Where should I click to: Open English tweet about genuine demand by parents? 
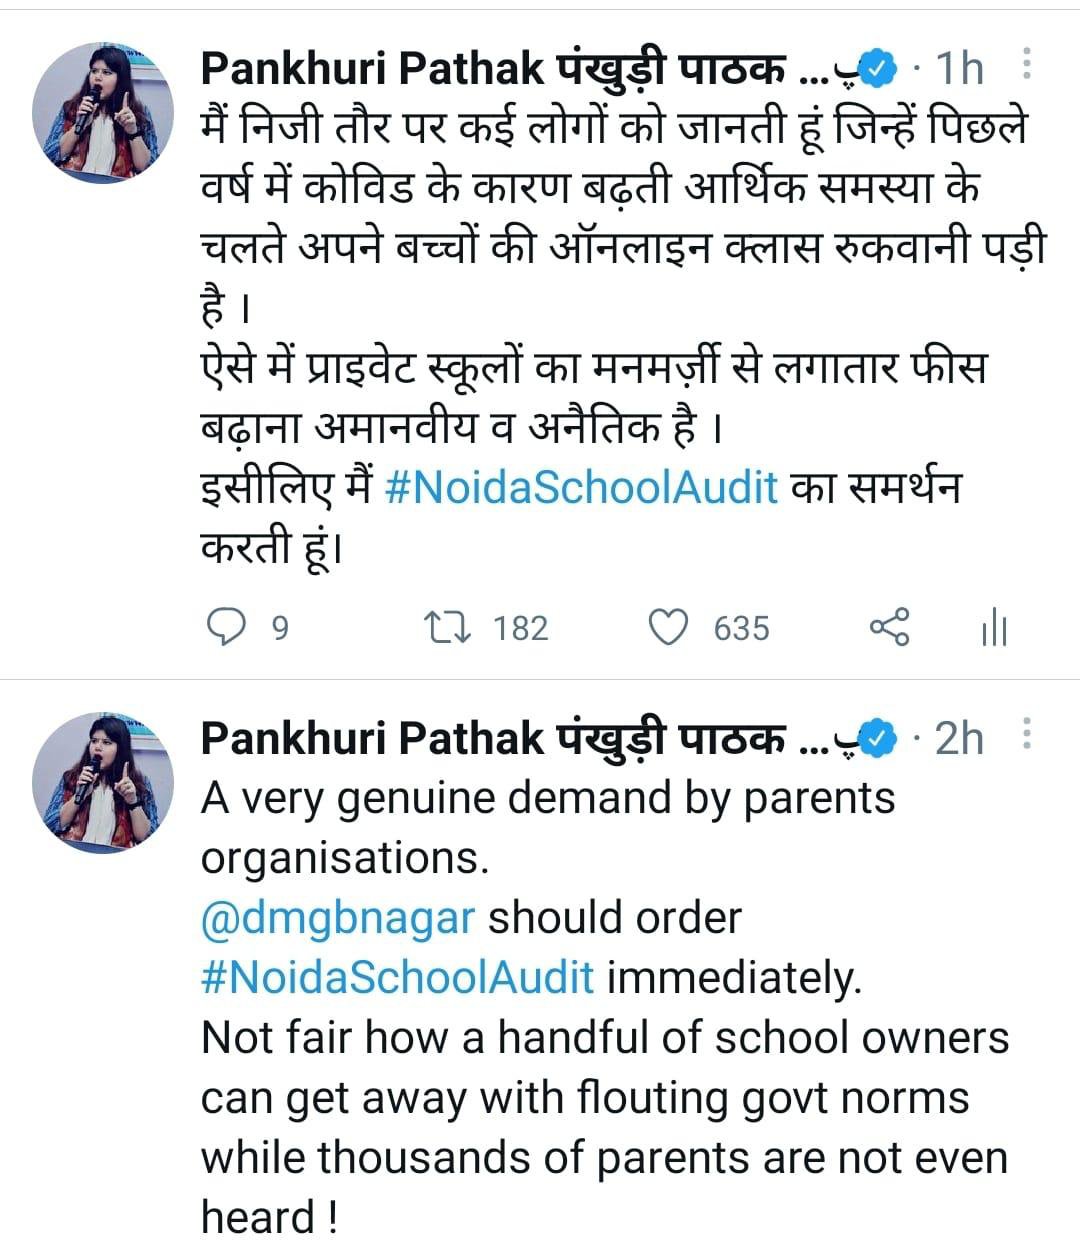click(x=605, y=1007)
